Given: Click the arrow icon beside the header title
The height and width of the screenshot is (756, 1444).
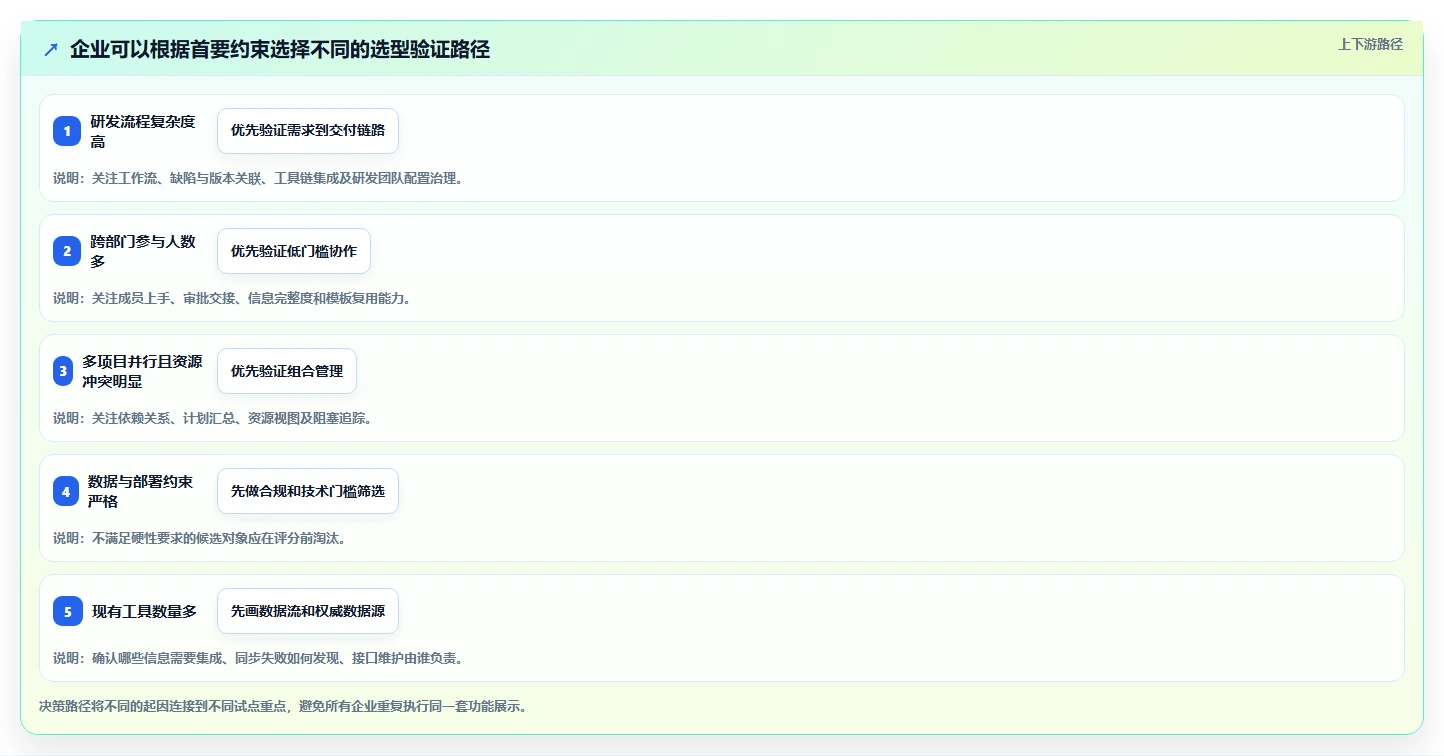Looking at the screenshot, I should (x=51, y=50).
